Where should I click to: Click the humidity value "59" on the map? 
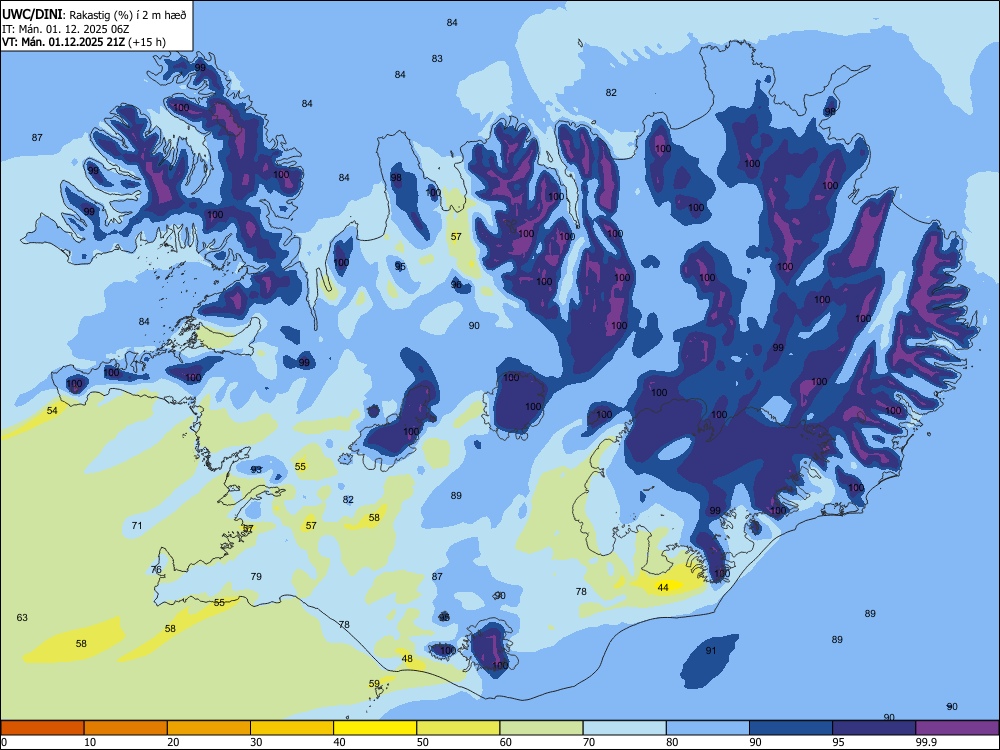[374, 684]
